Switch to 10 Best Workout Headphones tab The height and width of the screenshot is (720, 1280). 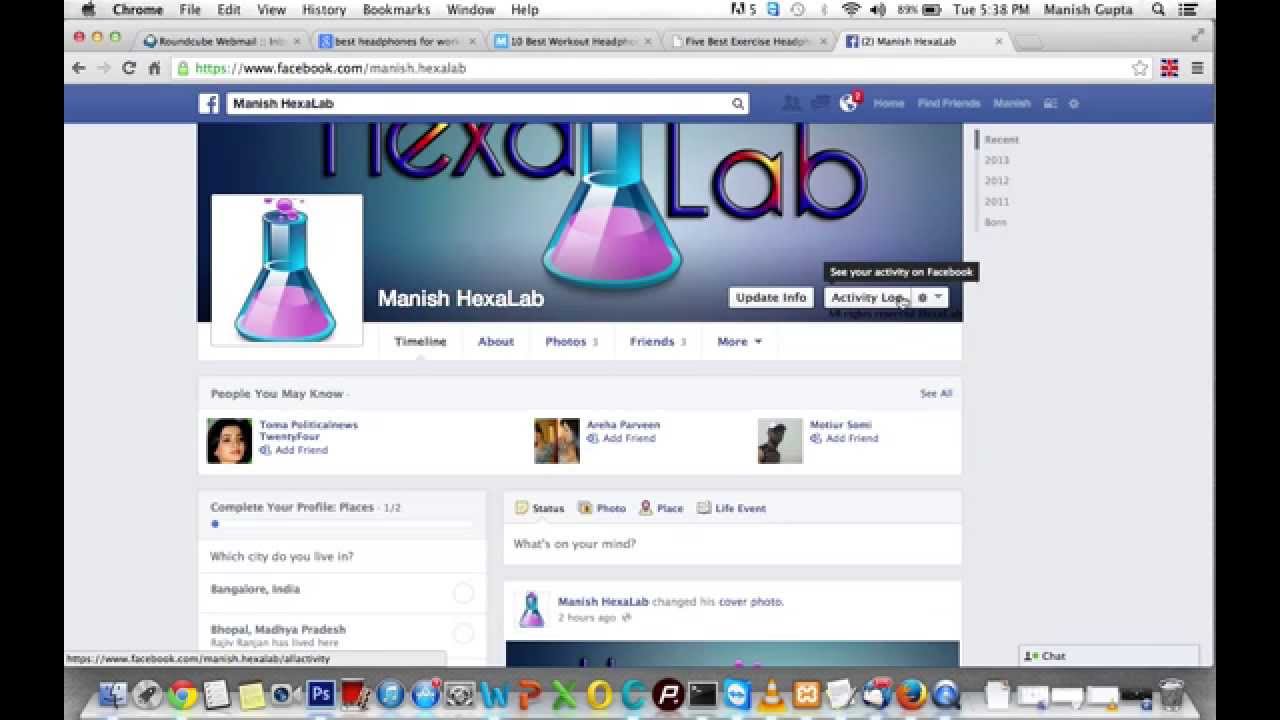[574, 41]
